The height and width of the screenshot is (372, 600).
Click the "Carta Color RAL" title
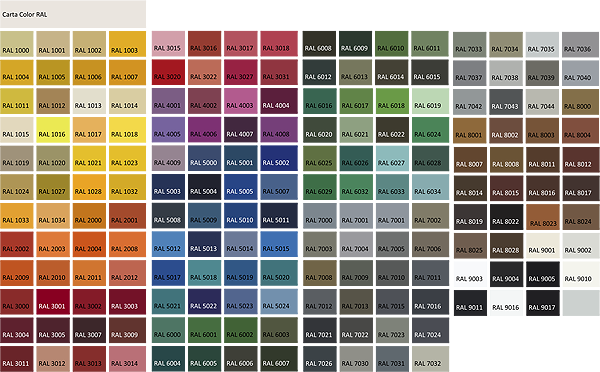click(24, 15)
